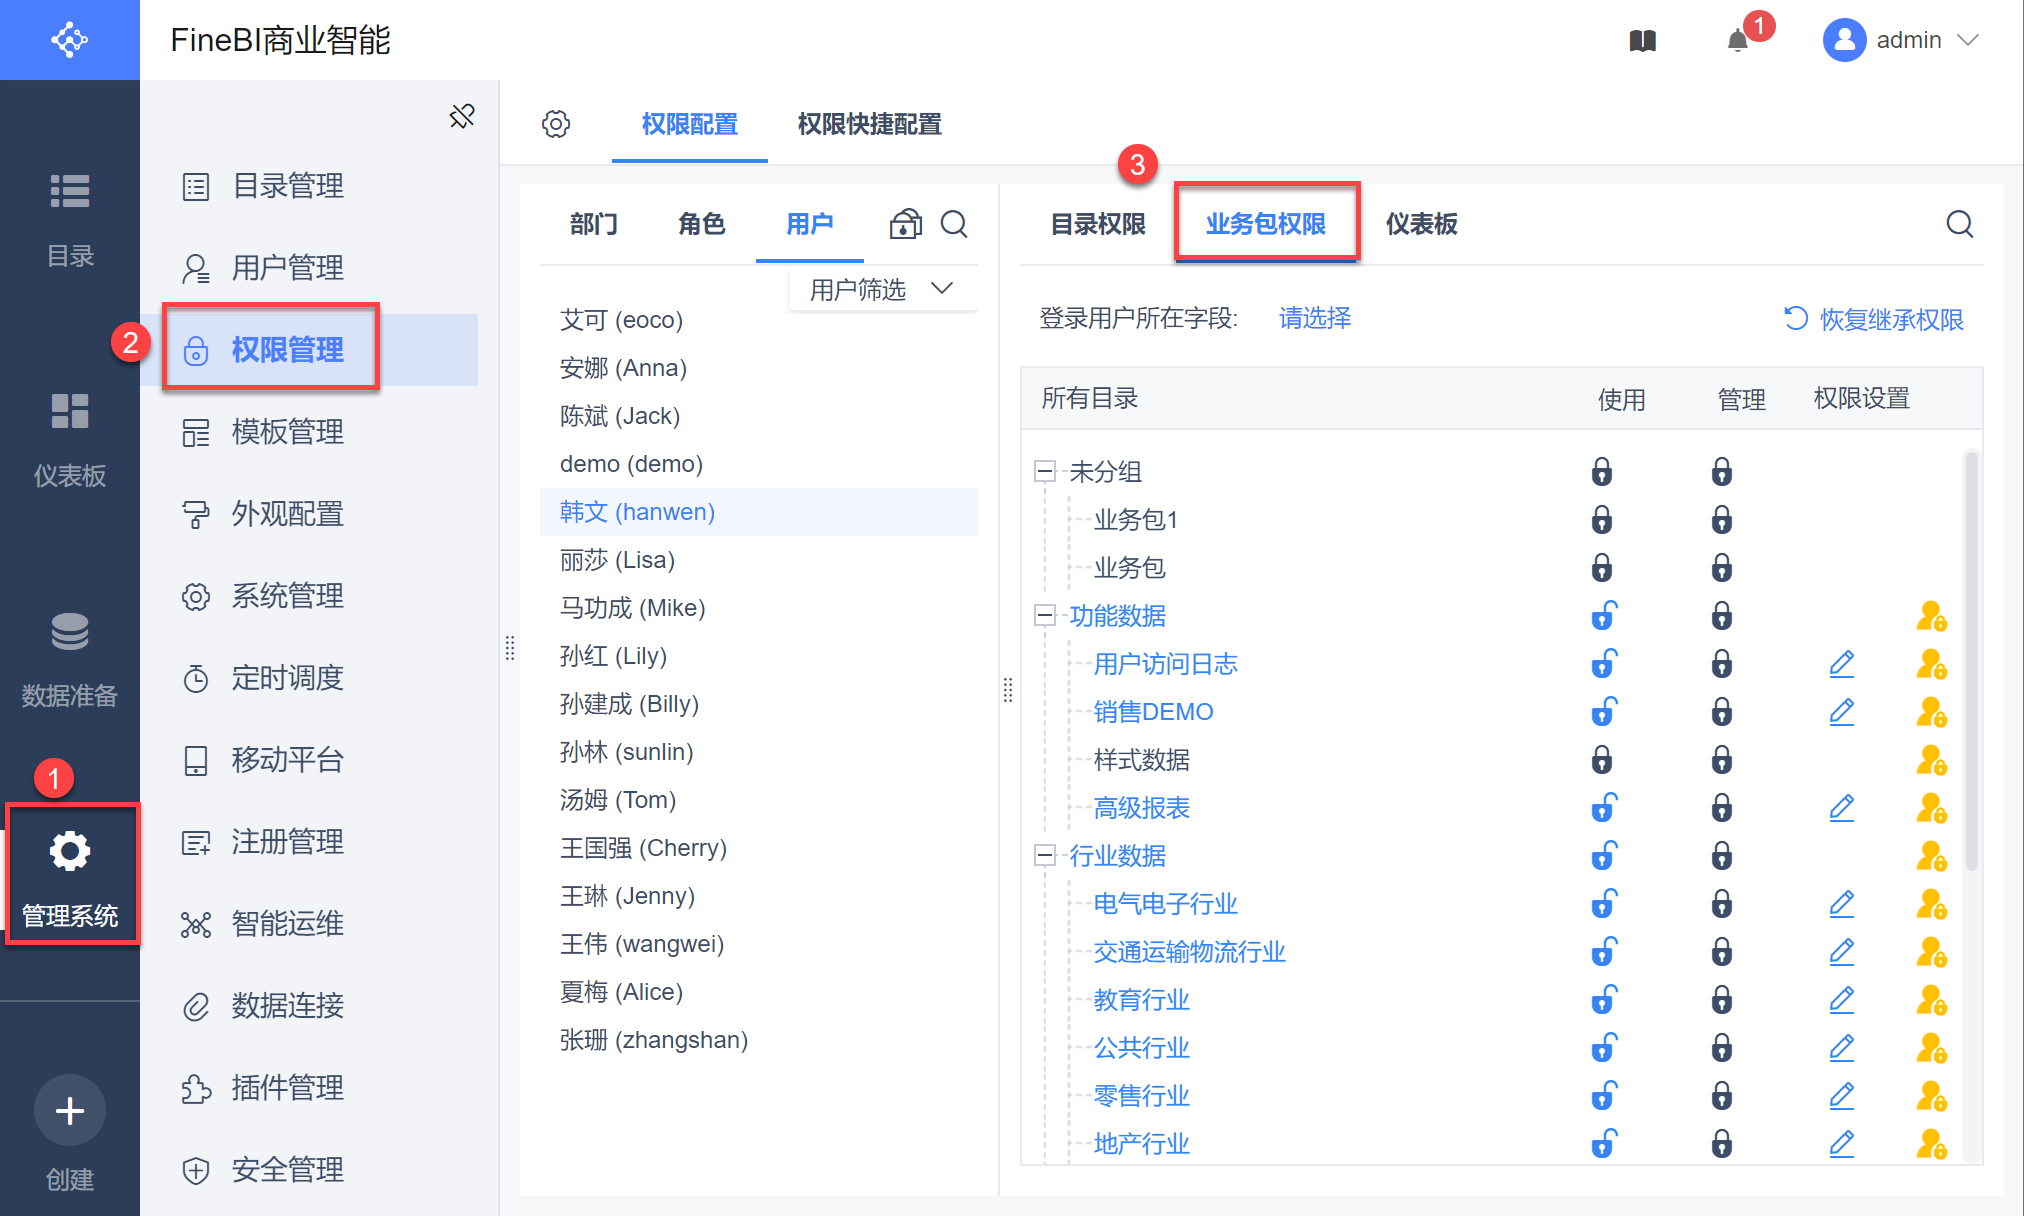Viewport: 2024px width, 1216px height.
Task: Click the unpin sidebar icon
Action: point(462,116)
